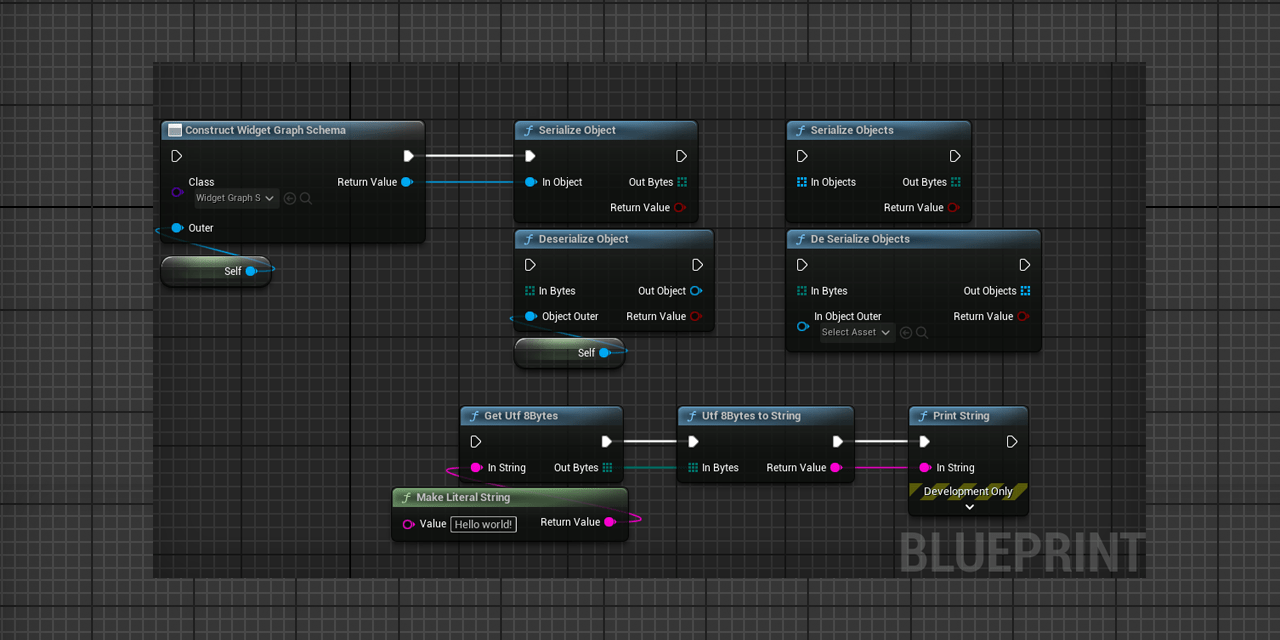Image resolution: width=1280 pixels, height=640 pixels.
Task: Click the Outer pin on Construct Widget Graph Schema
Action: tap(177, 228)
